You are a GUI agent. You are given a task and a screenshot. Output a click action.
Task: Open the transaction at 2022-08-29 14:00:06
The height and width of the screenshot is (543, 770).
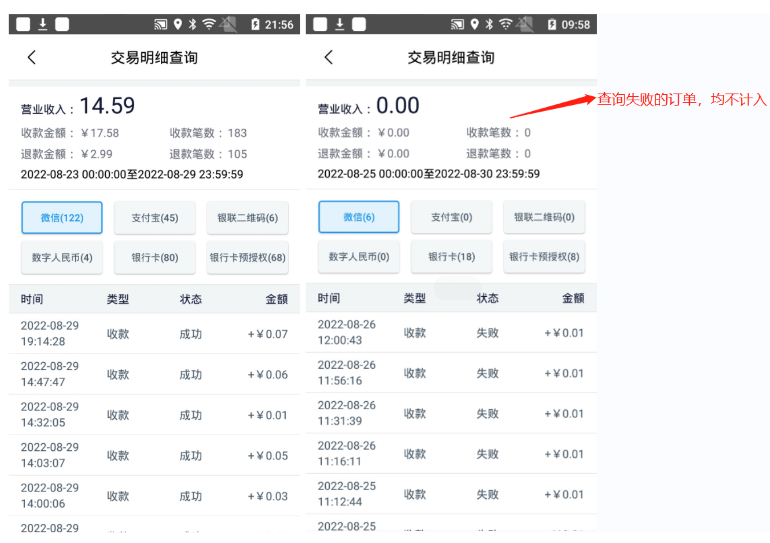coord(154,496)
